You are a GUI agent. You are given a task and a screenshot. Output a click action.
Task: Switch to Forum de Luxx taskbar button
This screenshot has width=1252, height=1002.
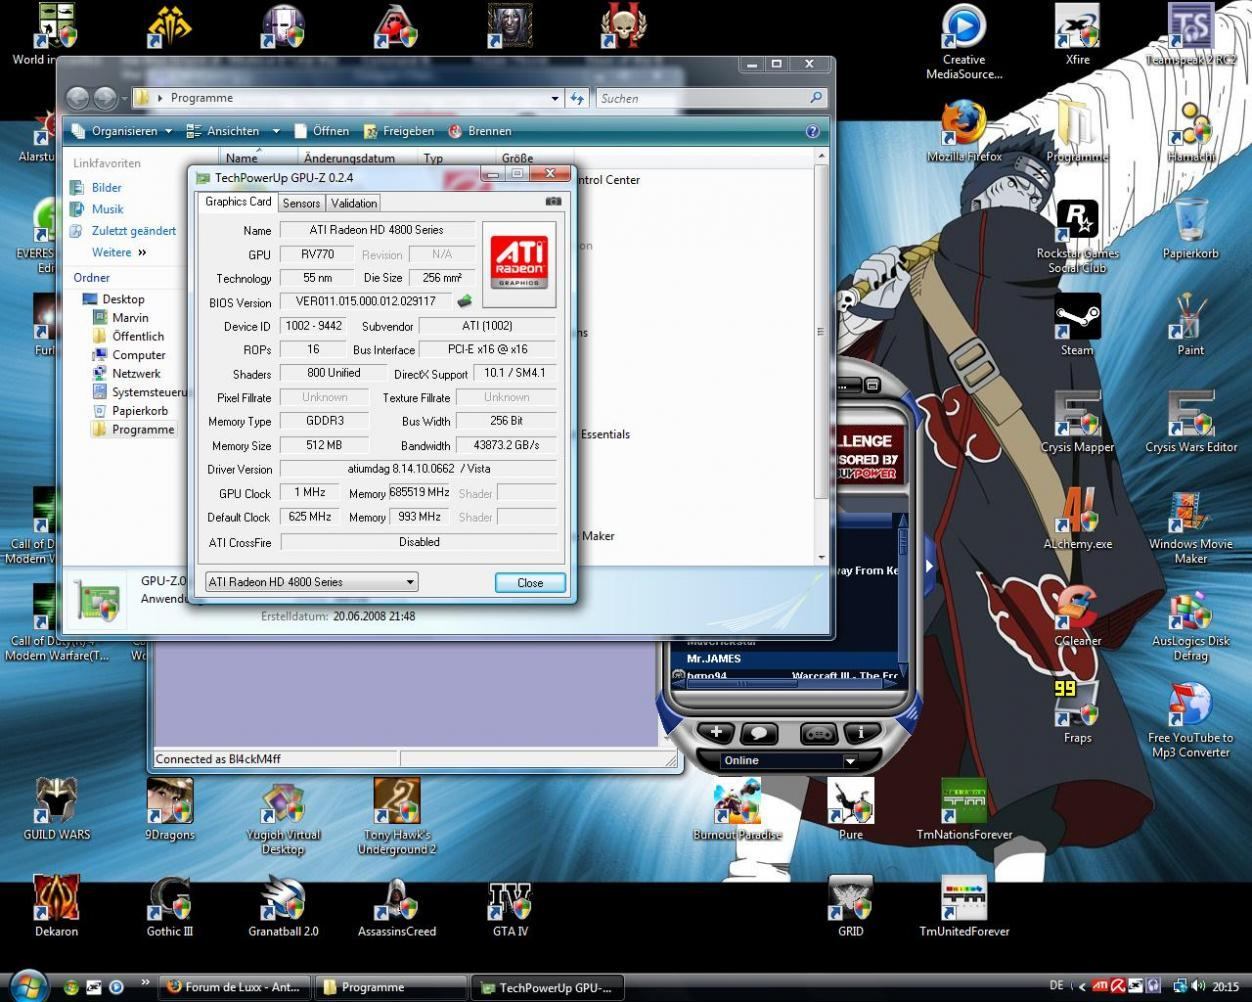point(235,987)
